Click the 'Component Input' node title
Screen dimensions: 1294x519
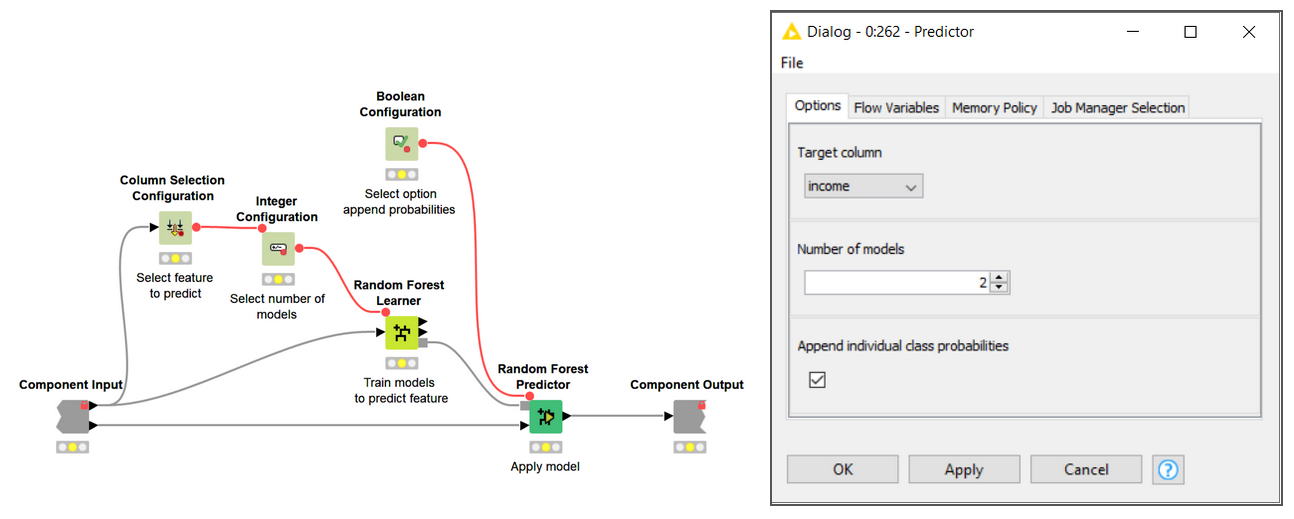(x=71, y=385)
